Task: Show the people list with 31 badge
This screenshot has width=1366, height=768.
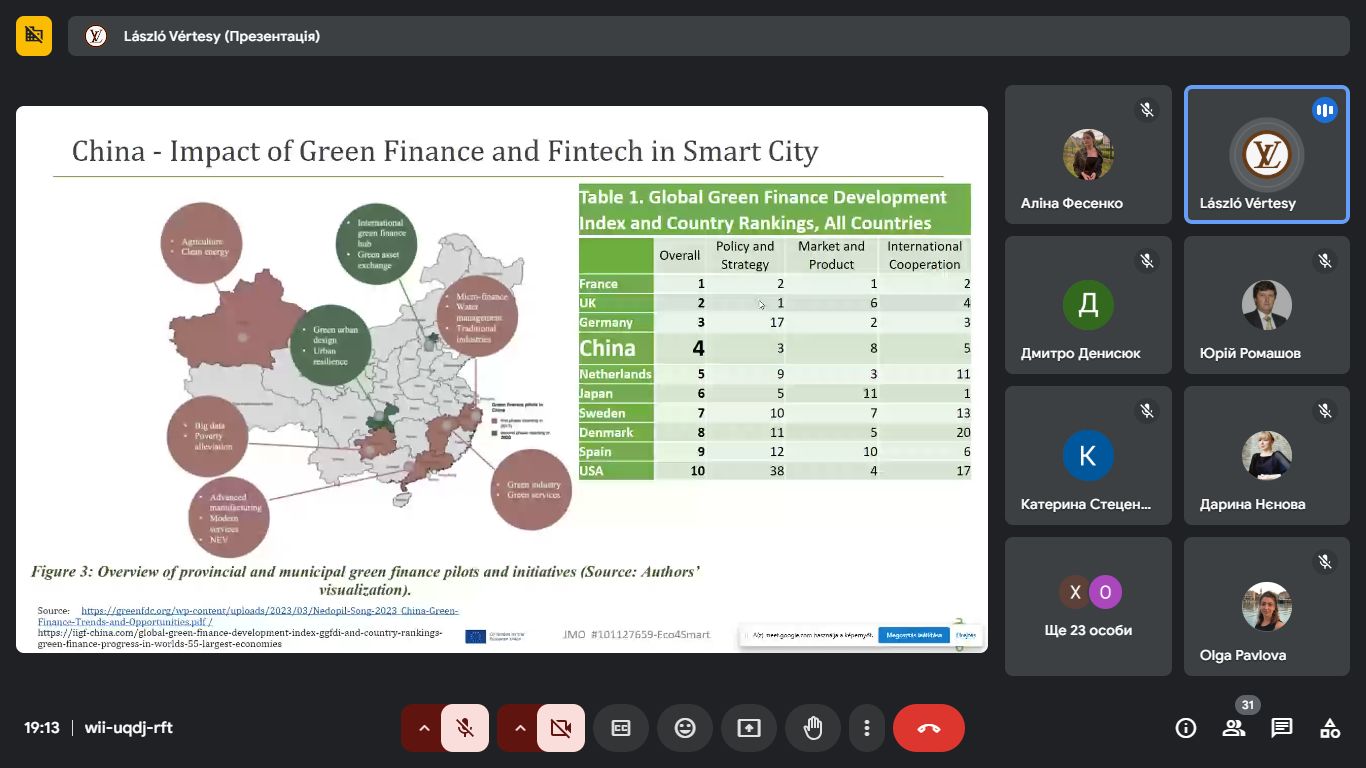Action: click(x=1234, y=728)
